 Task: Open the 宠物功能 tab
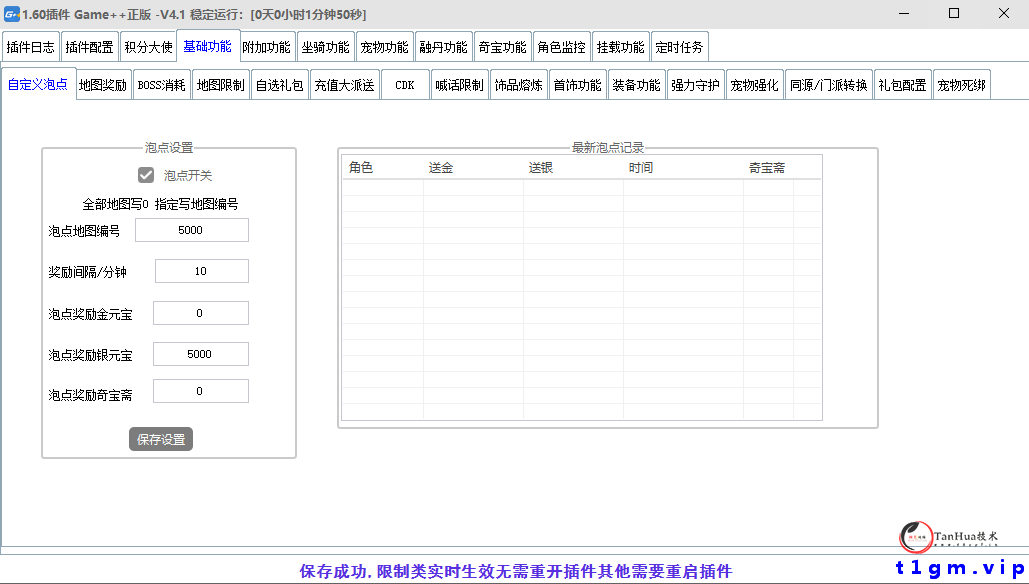384,45
